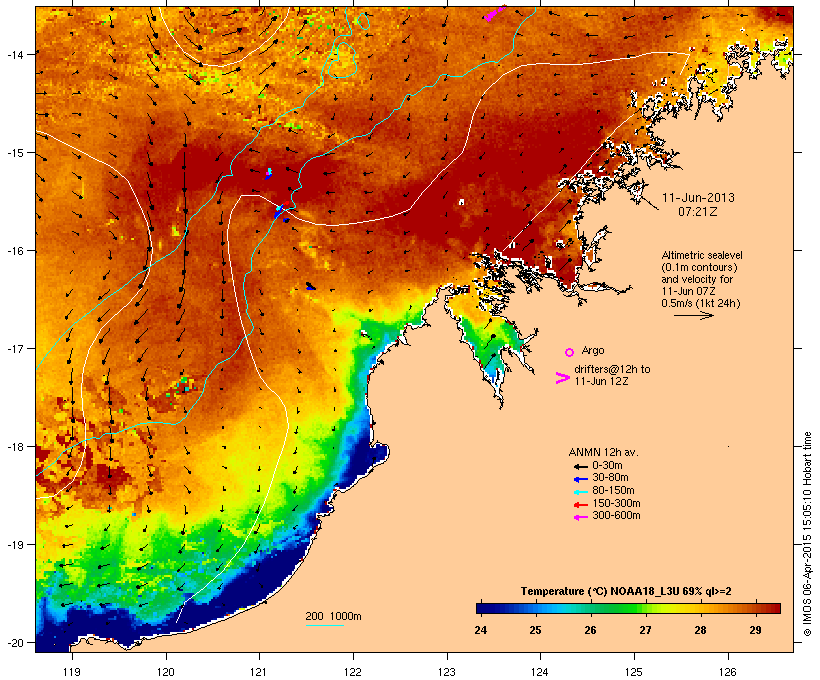This screenshot has height=680, width=820.
Task: Click the colorbar tick label 28
Action: click(700, 630)
